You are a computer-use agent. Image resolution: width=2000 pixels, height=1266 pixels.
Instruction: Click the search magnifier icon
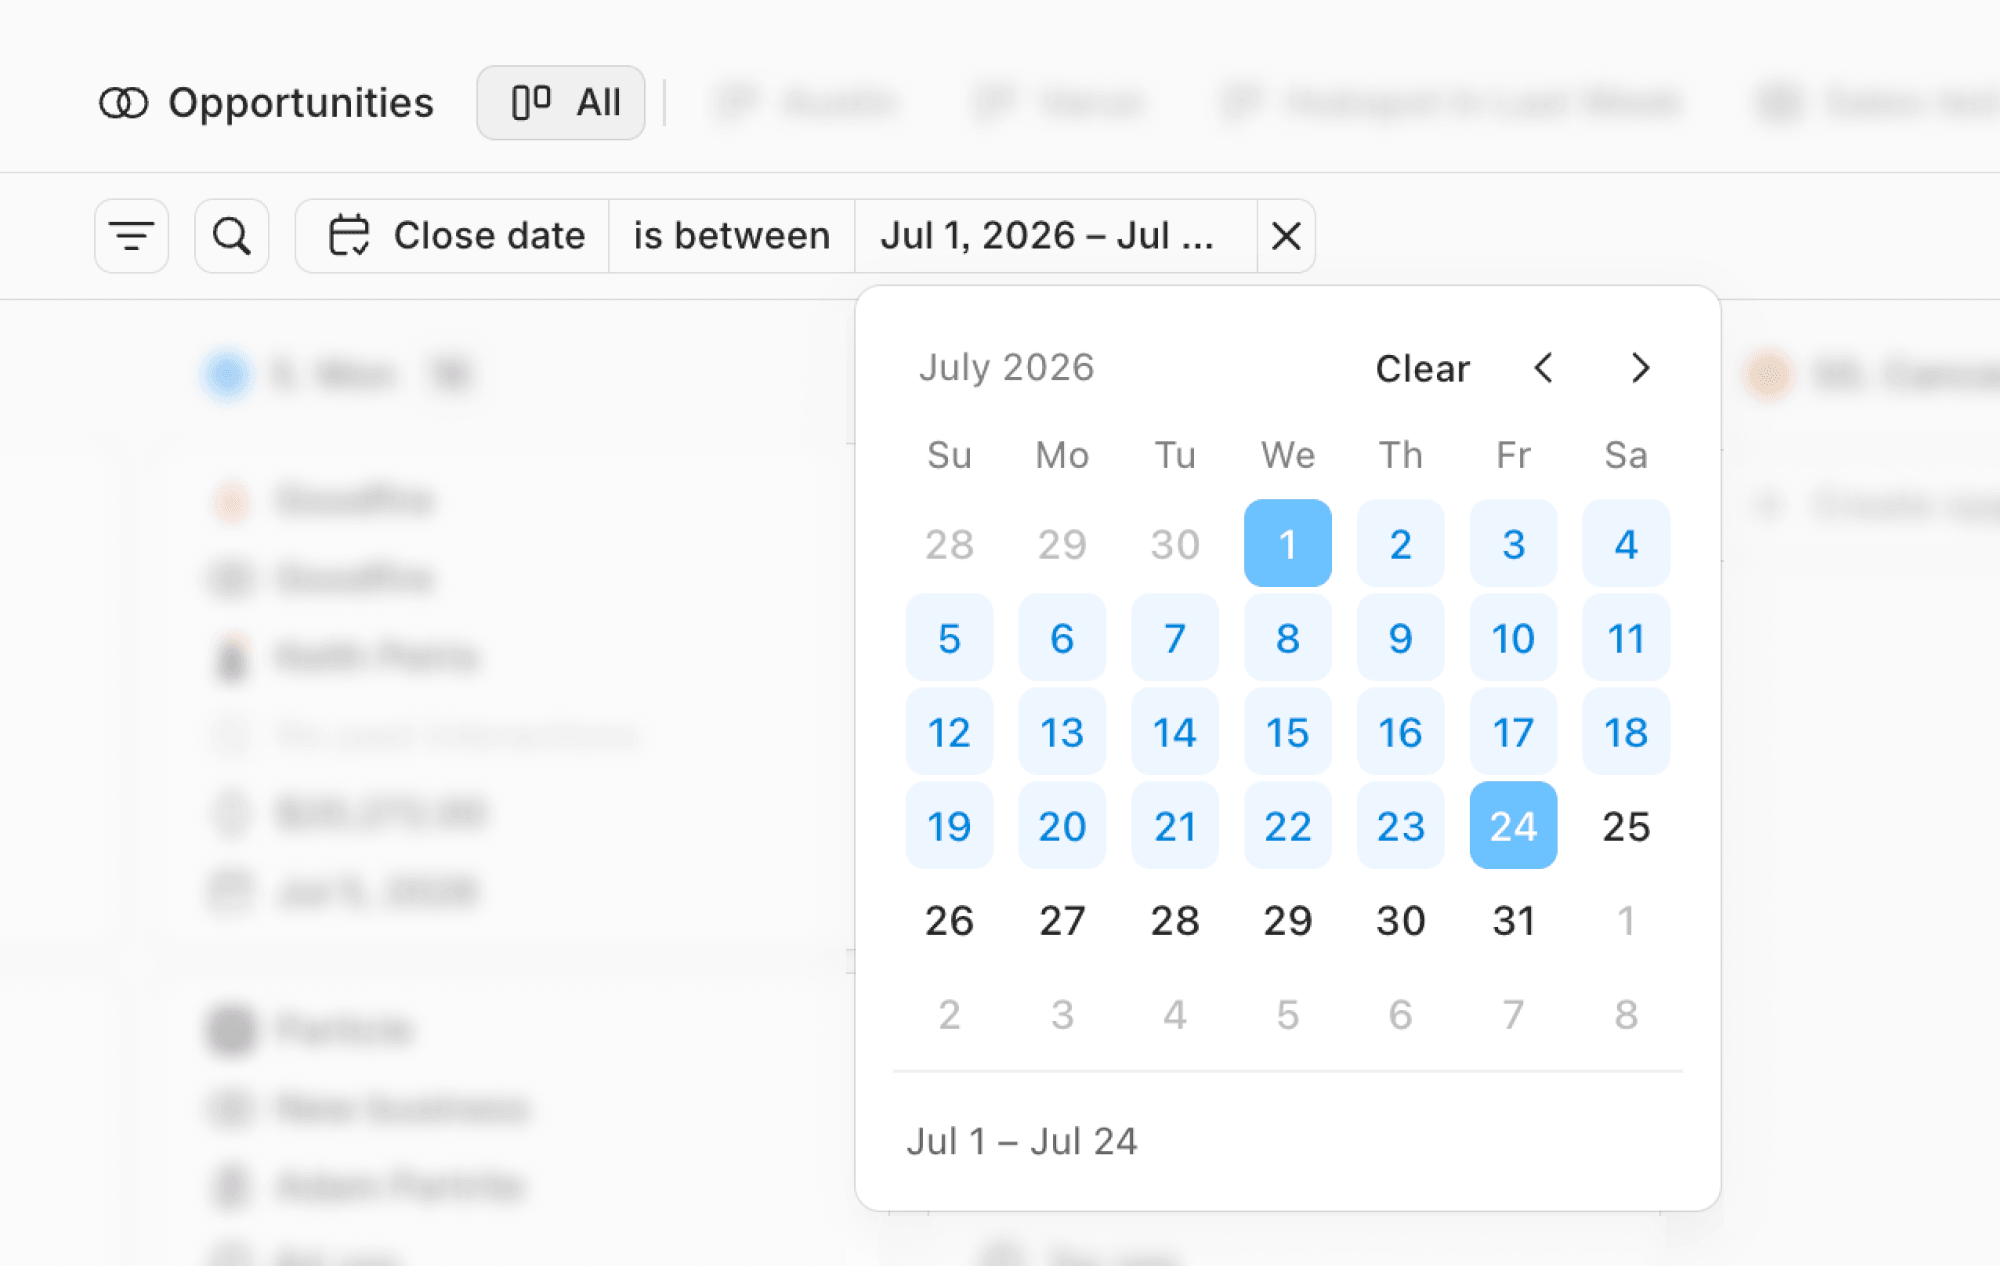coord(231,236)
